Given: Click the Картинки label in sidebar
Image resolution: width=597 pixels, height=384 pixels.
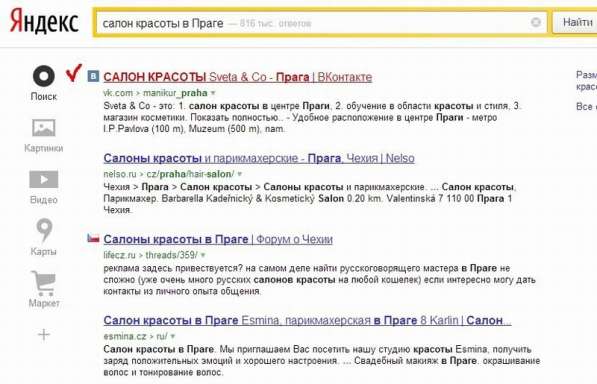Looking at the screenshot, I should click(x=44, y=148).
